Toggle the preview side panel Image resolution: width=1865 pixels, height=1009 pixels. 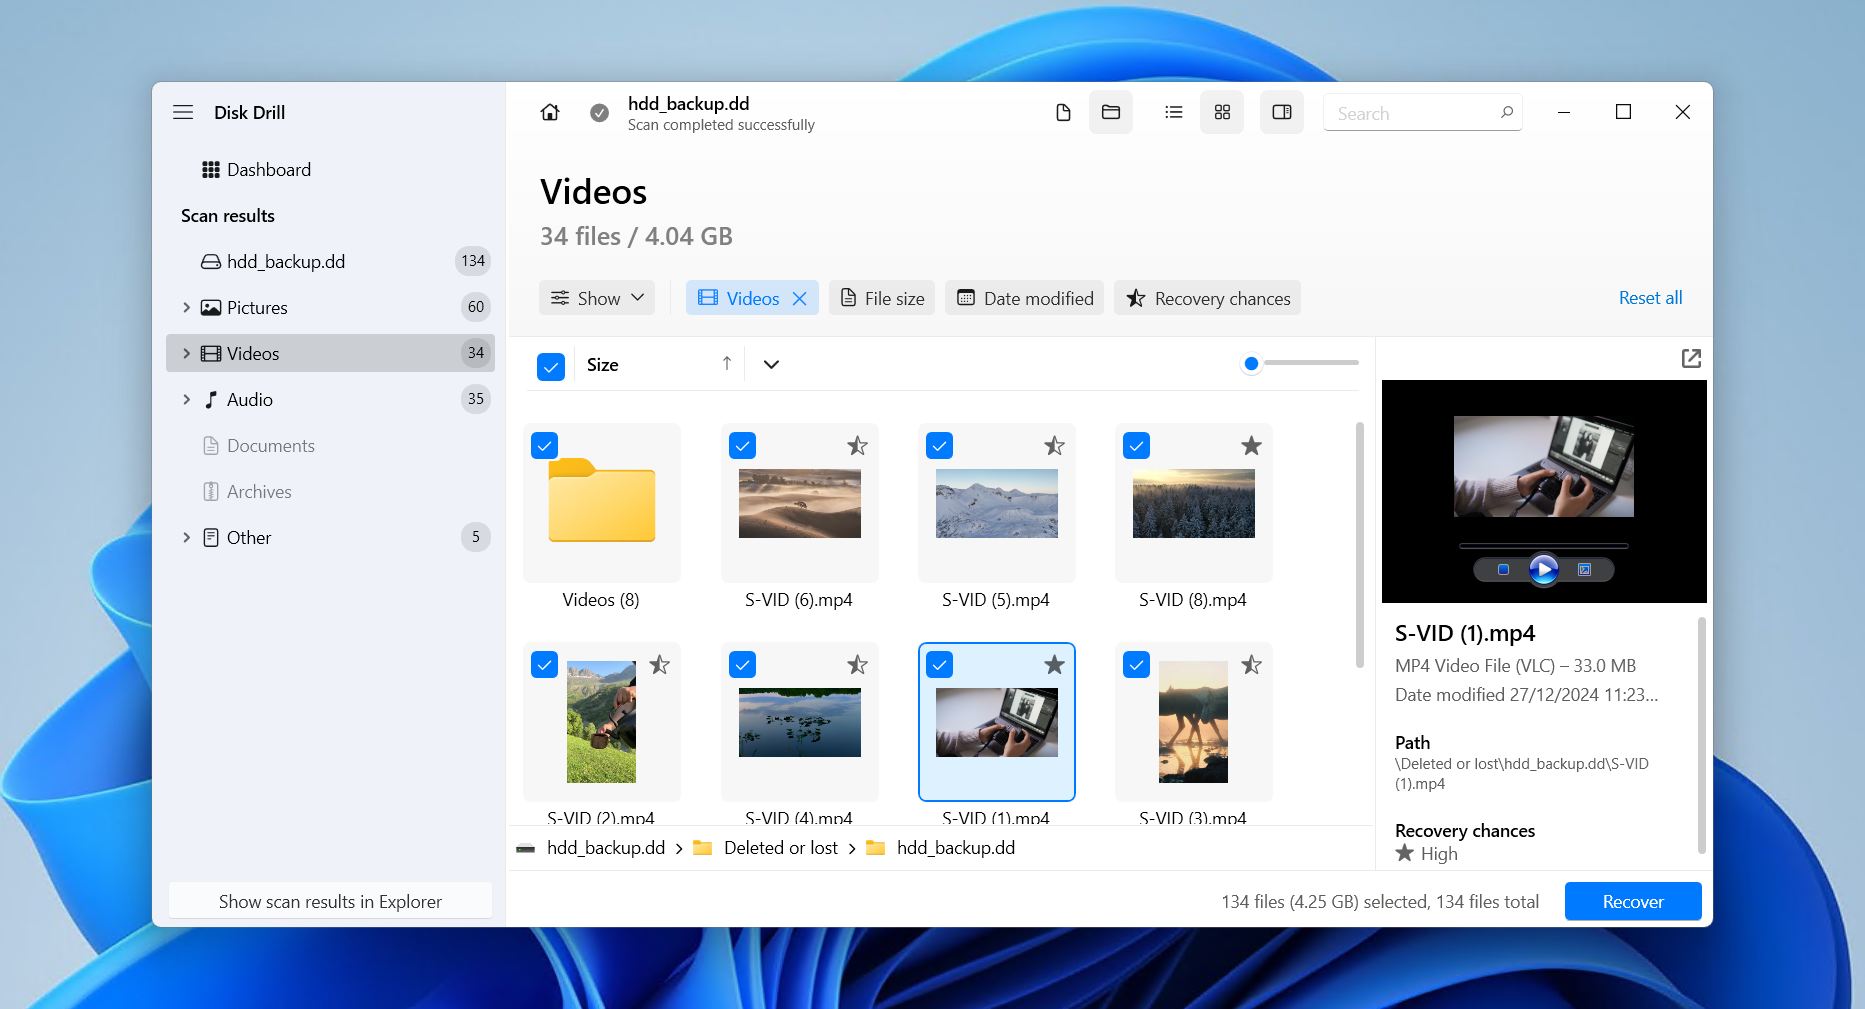[x=1281, y=112]
